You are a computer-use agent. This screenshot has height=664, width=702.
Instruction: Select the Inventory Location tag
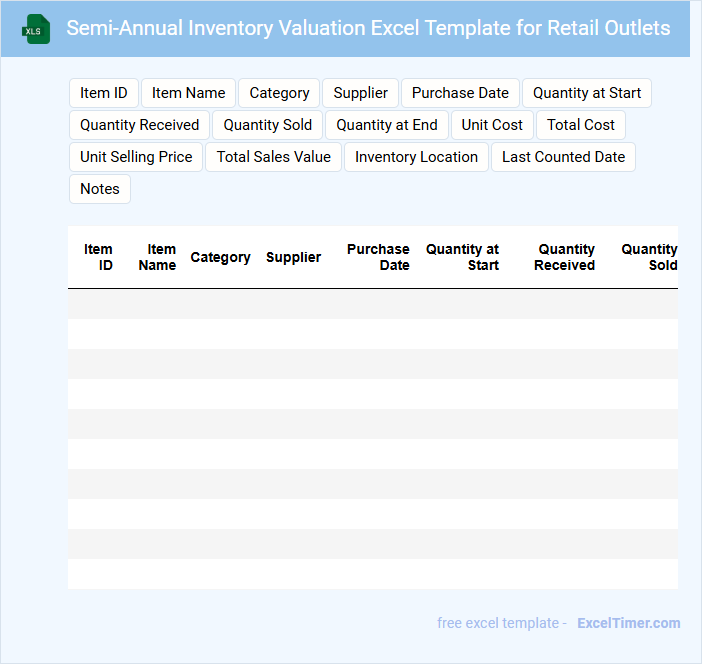[x=416, y=157]
